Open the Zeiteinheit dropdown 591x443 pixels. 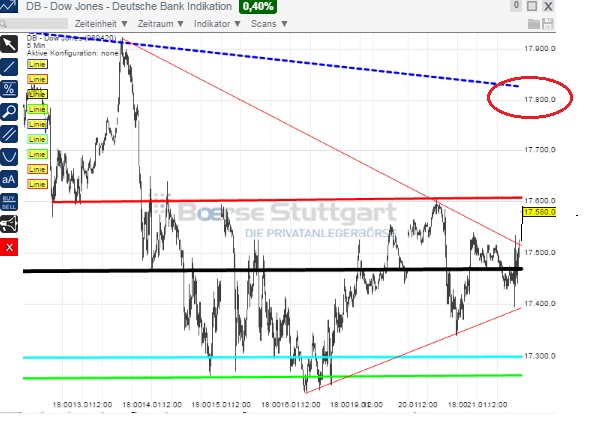tap(101, 24)
